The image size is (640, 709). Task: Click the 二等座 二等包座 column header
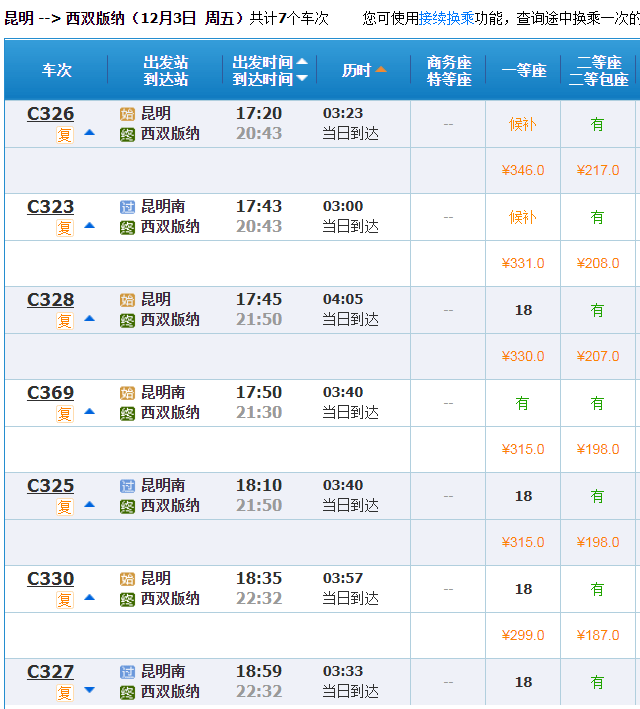coord(599,71)
